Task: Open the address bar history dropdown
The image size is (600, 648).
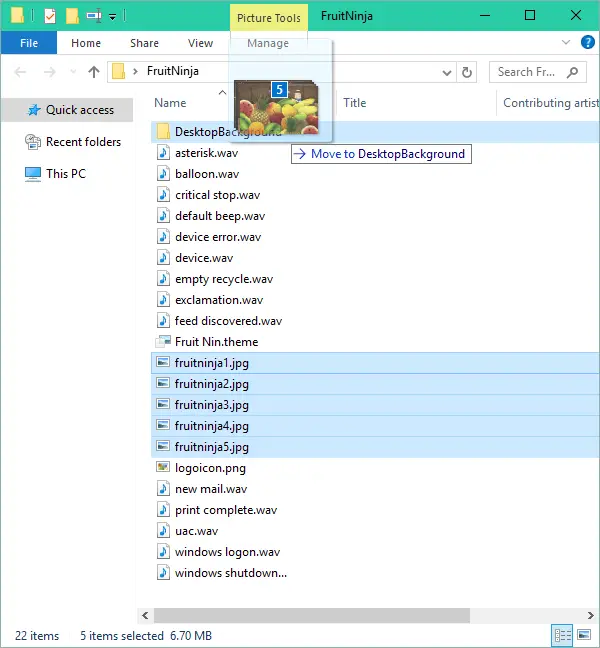Action: 447,73
